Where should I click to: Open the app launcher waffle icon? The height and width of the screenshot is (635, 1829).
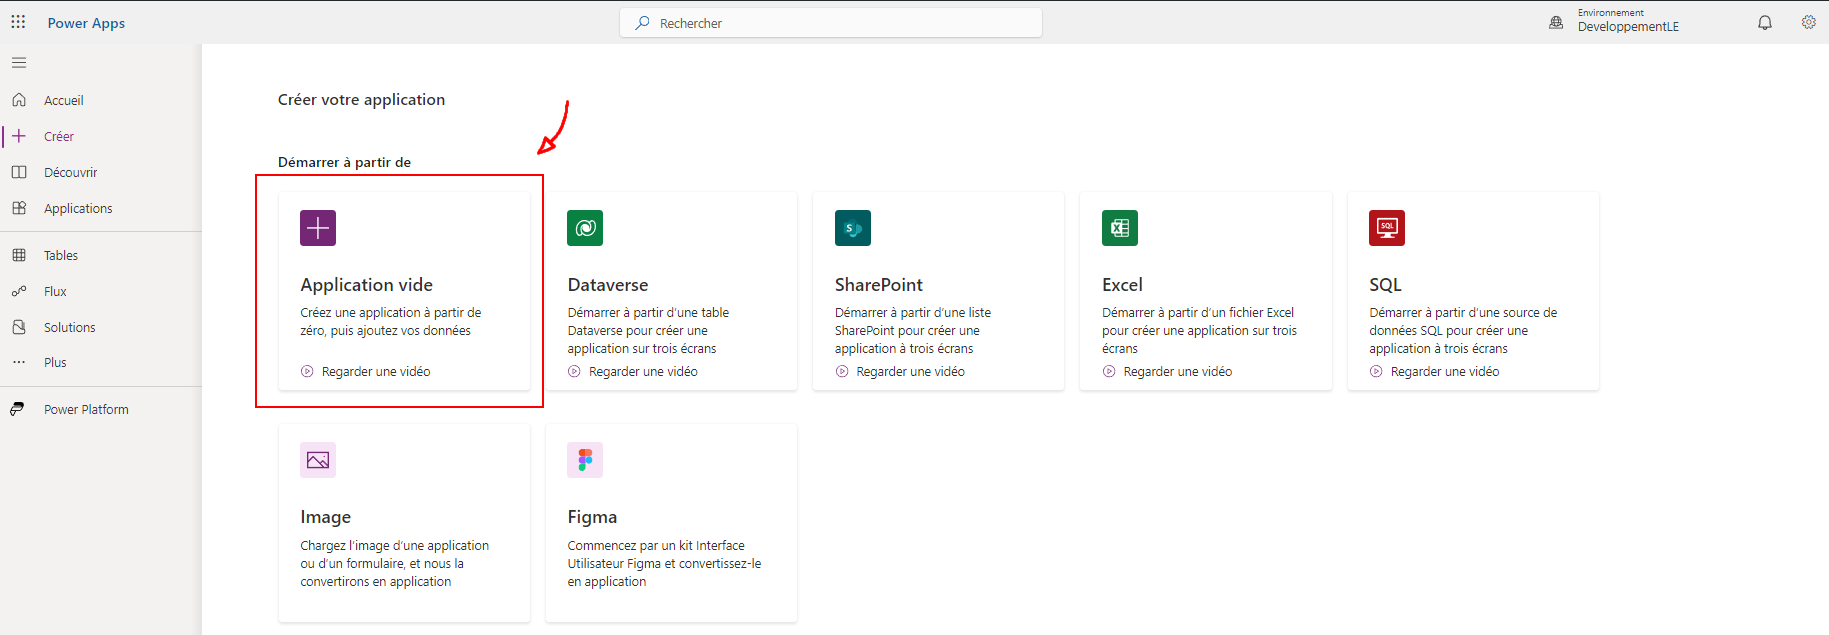point(18,22)
